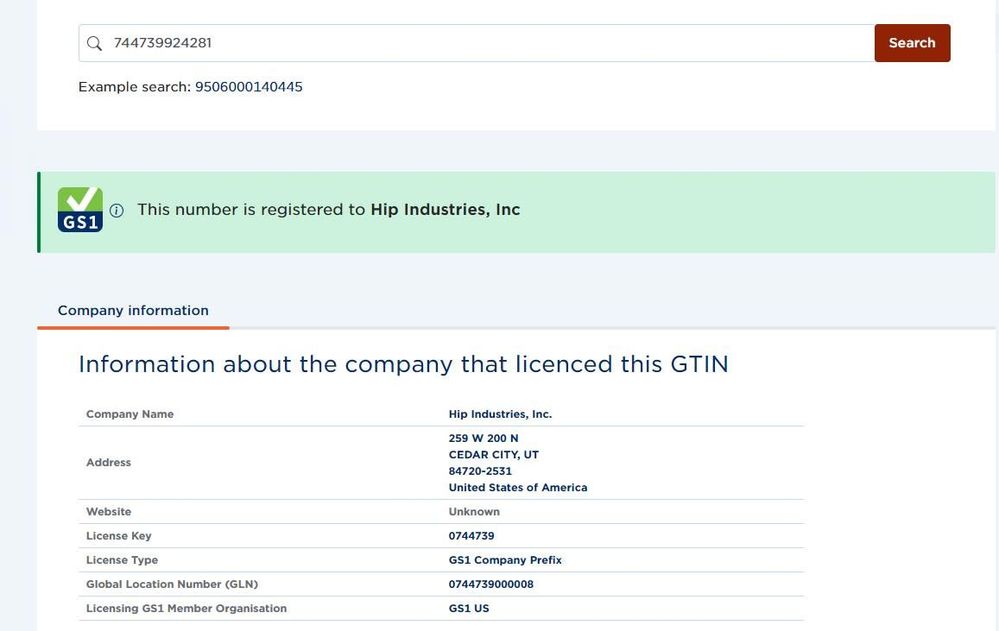This screenshot has width=999, height=631.
Task: Click the United States of America text
Action: pos(517,488)
